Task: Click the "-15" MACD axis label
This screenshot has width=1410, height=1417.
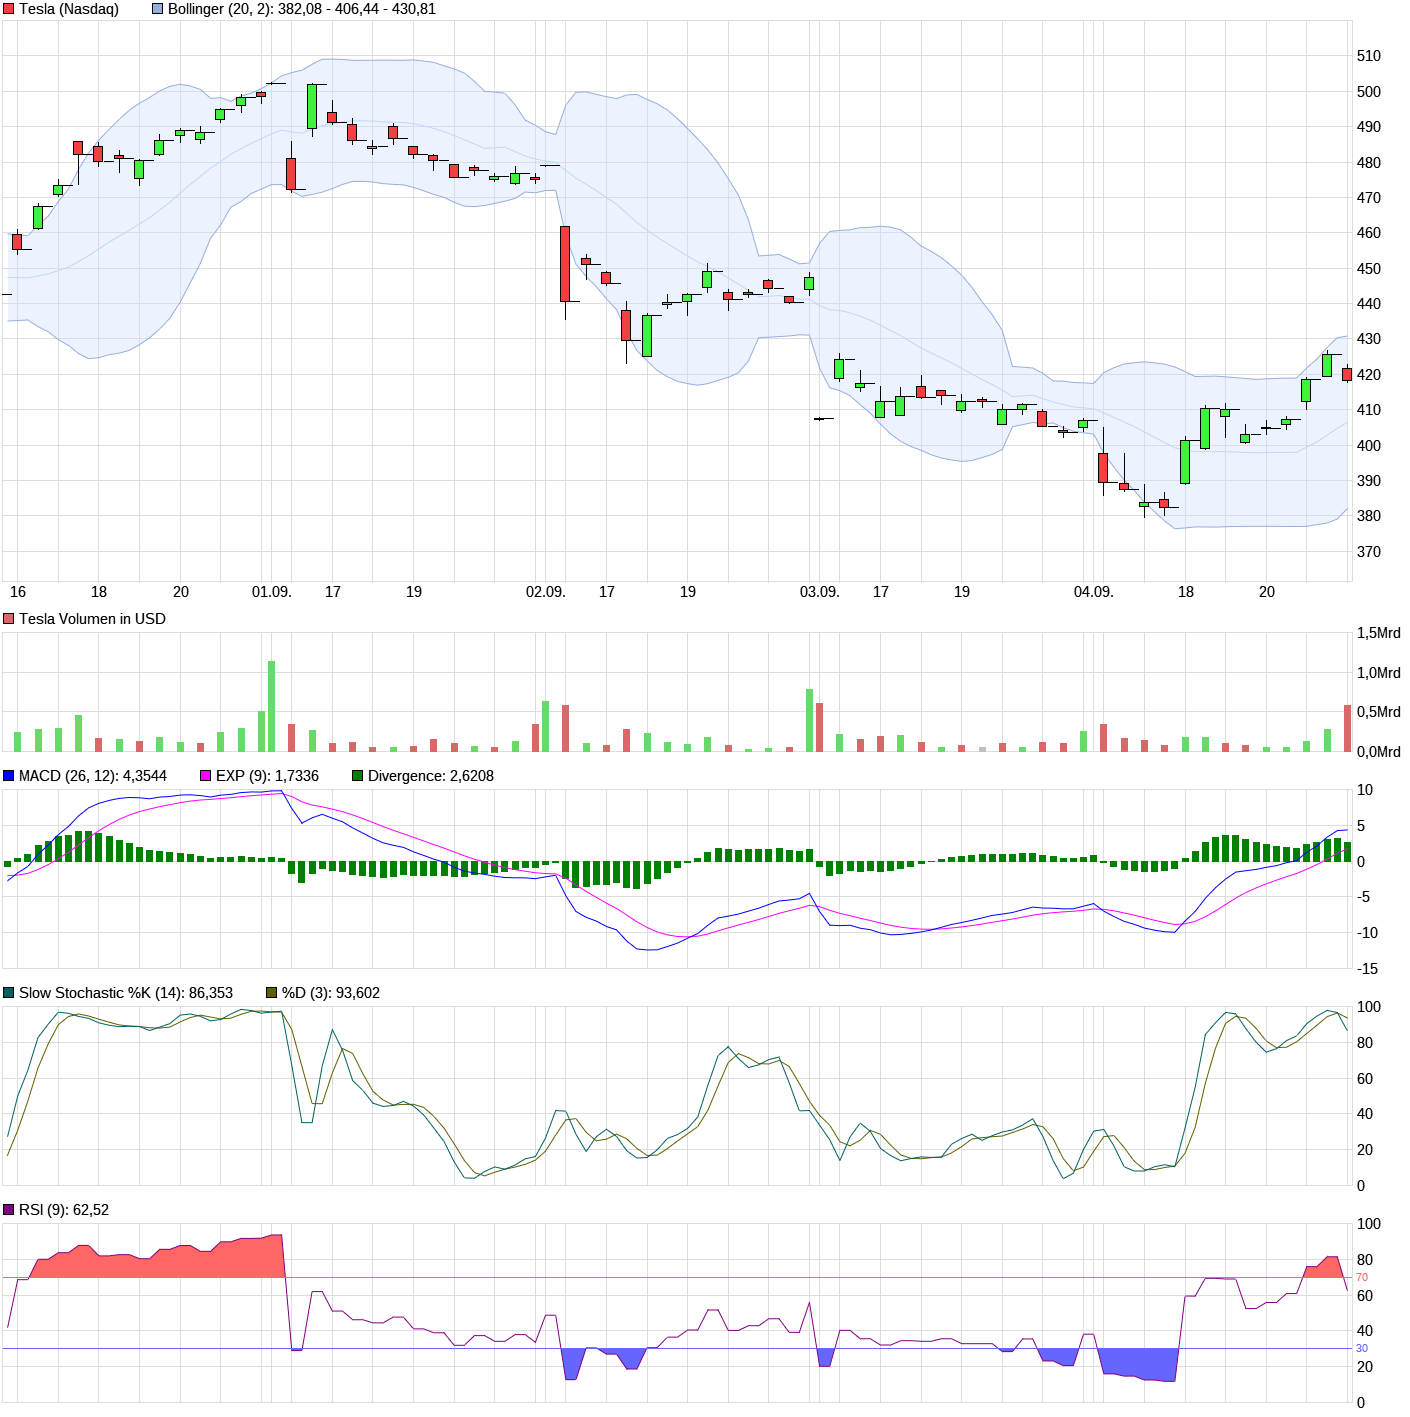Action: [1367, 969]
